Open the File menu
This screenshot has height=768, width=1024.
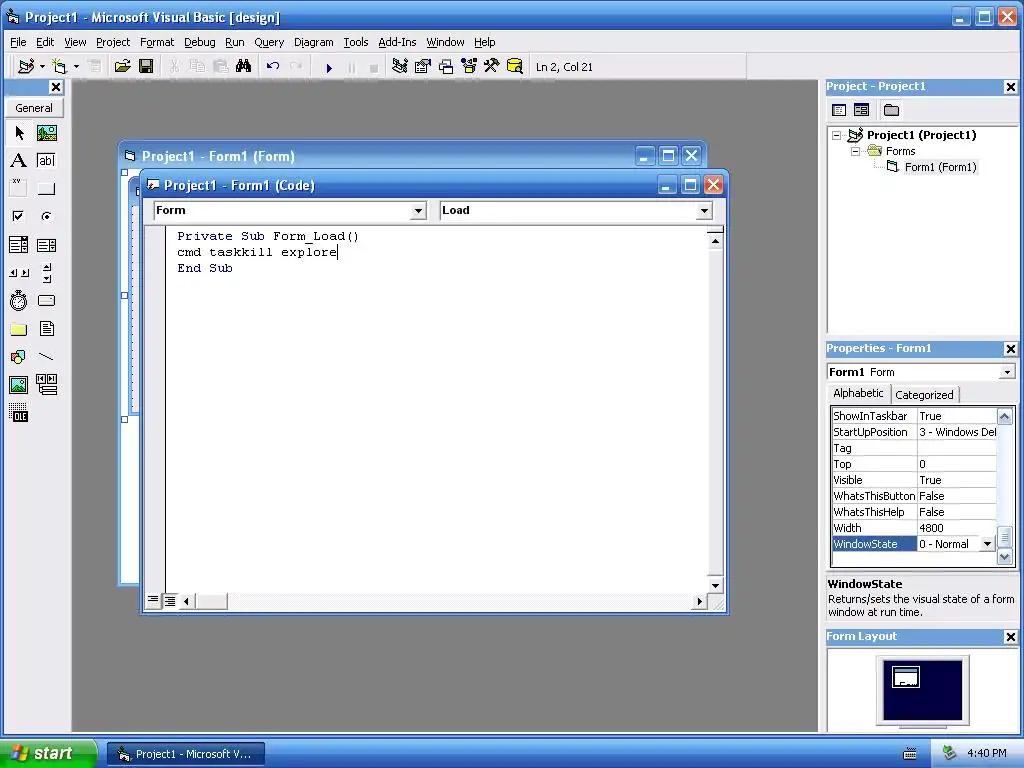coord(18,42)
